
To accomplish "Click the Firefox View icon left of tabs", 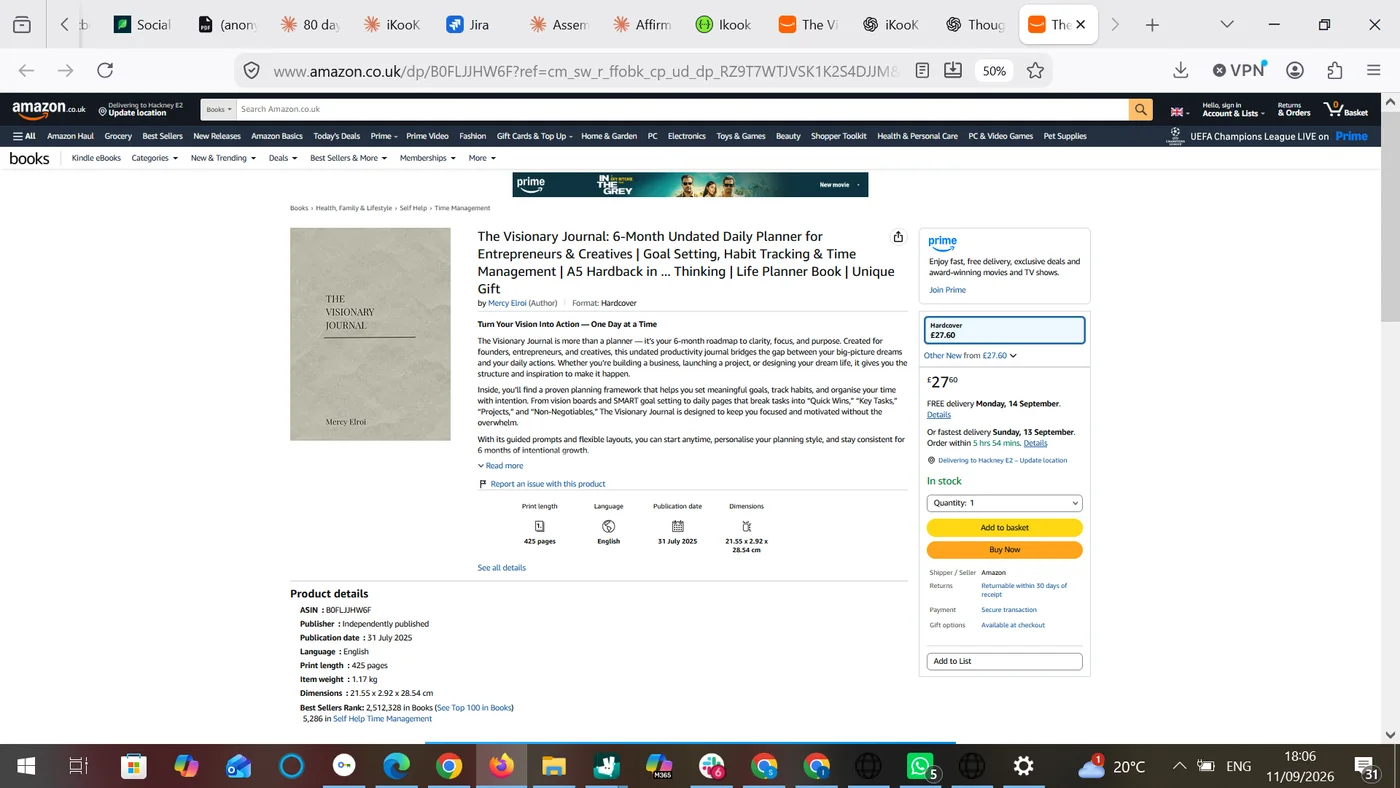I will coord(22,25).
